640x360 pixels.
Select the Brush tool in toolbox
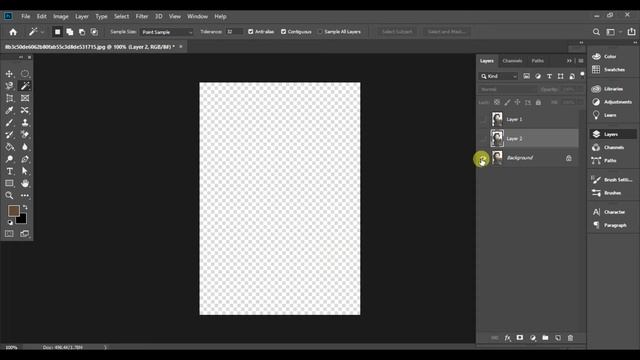(x=9, y=122)
